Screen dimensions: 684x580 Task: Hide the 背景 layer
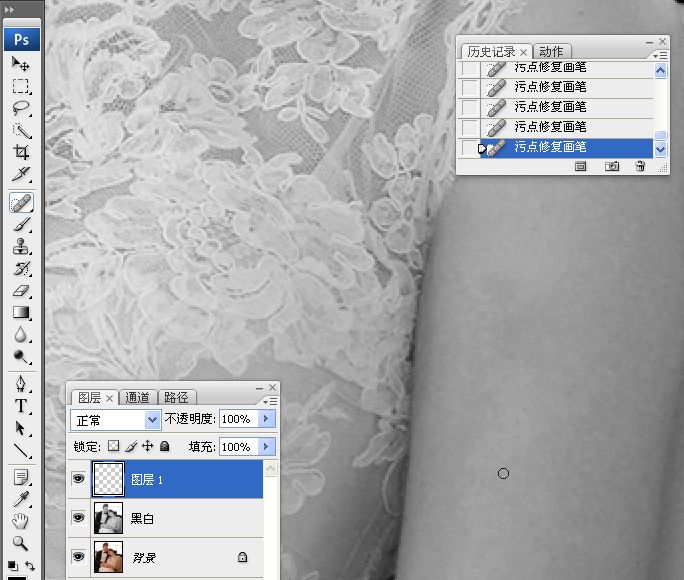point(79,556)
